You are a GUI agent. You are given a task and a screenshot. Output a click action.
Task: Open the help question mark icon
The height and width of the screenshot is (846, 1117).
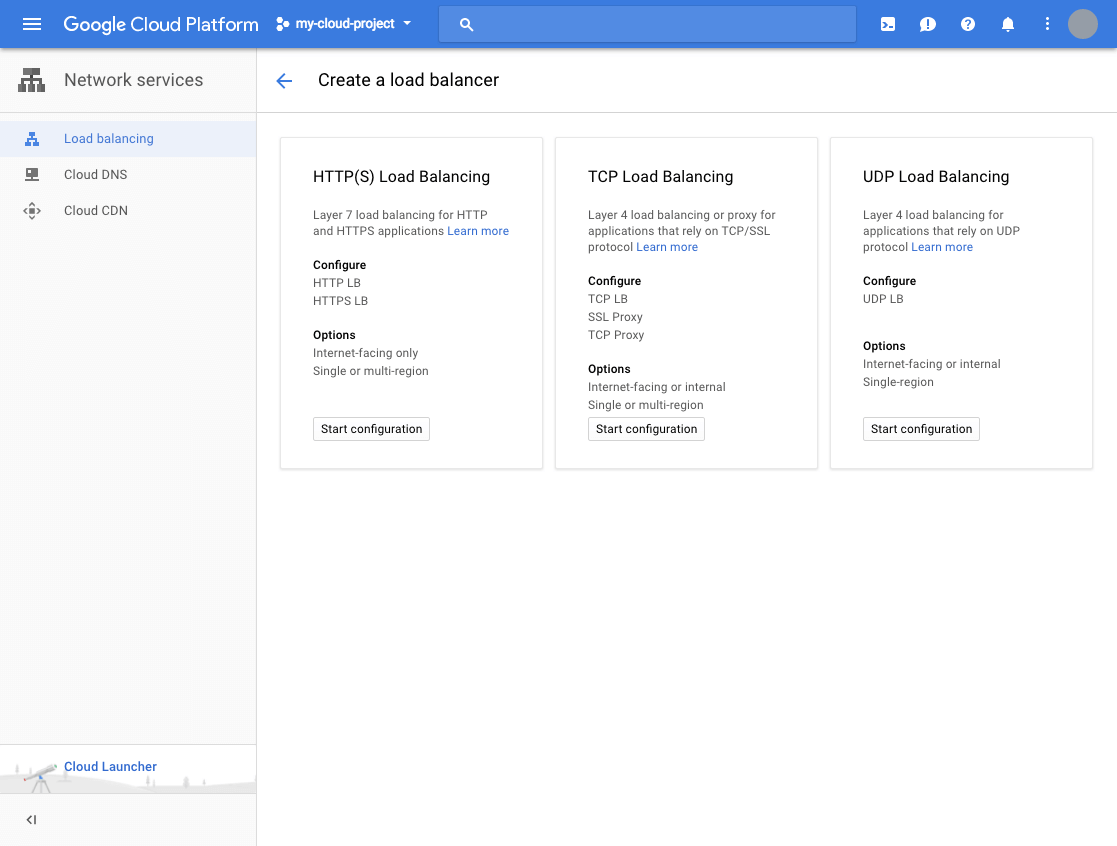click(967, 24)
